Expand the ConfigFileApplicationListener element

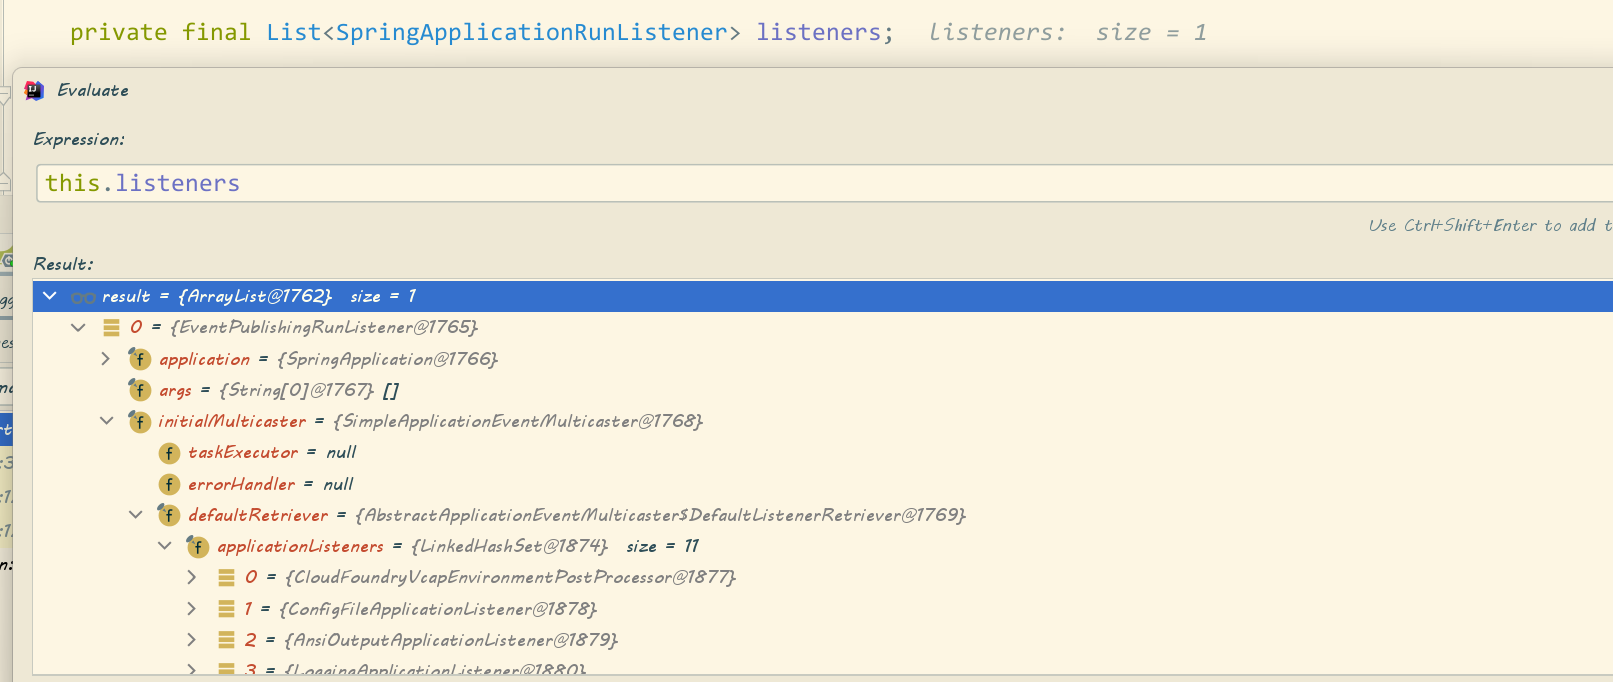click(192, 609)
